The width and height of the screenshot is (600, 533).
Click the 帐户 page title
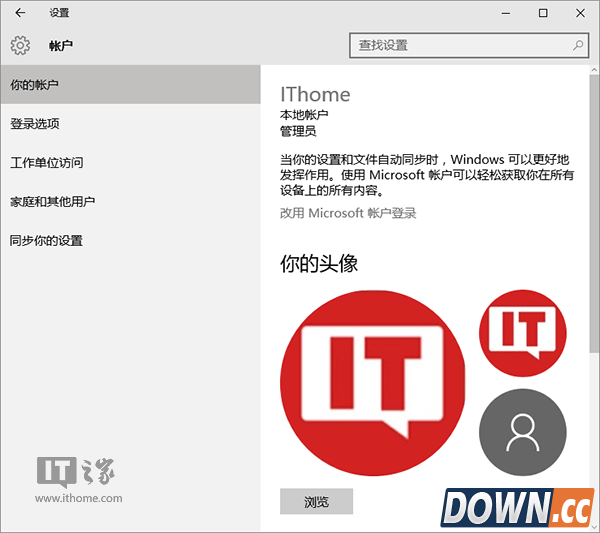[x=60, y=46]
